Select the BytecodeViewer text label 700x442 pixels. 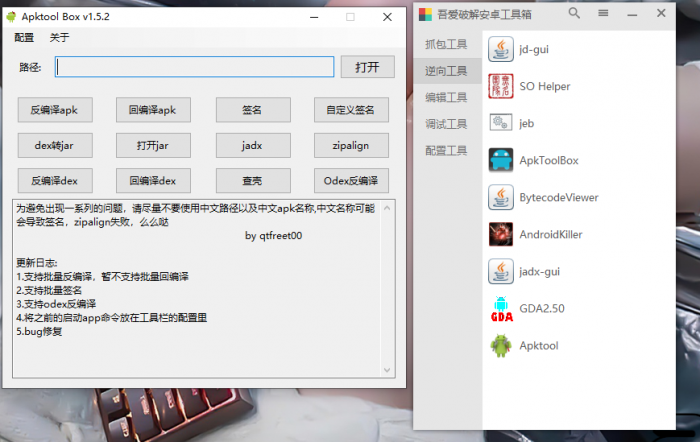point(558,197)
